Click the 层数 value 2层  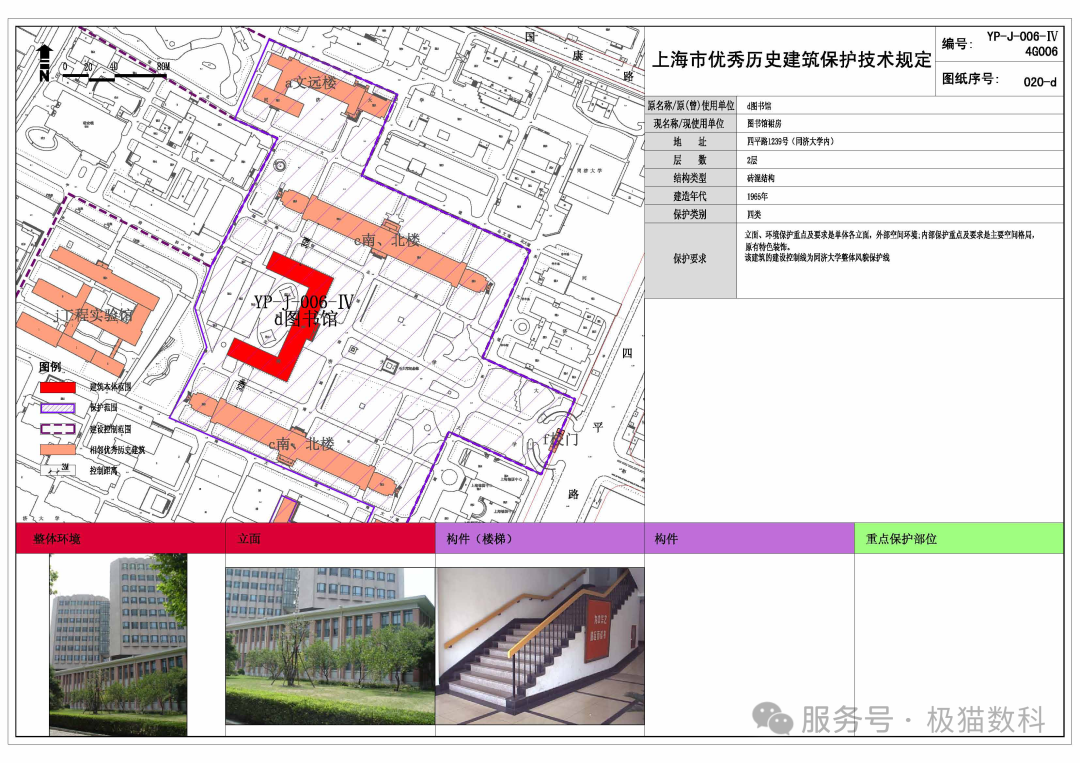coord(752,160)
